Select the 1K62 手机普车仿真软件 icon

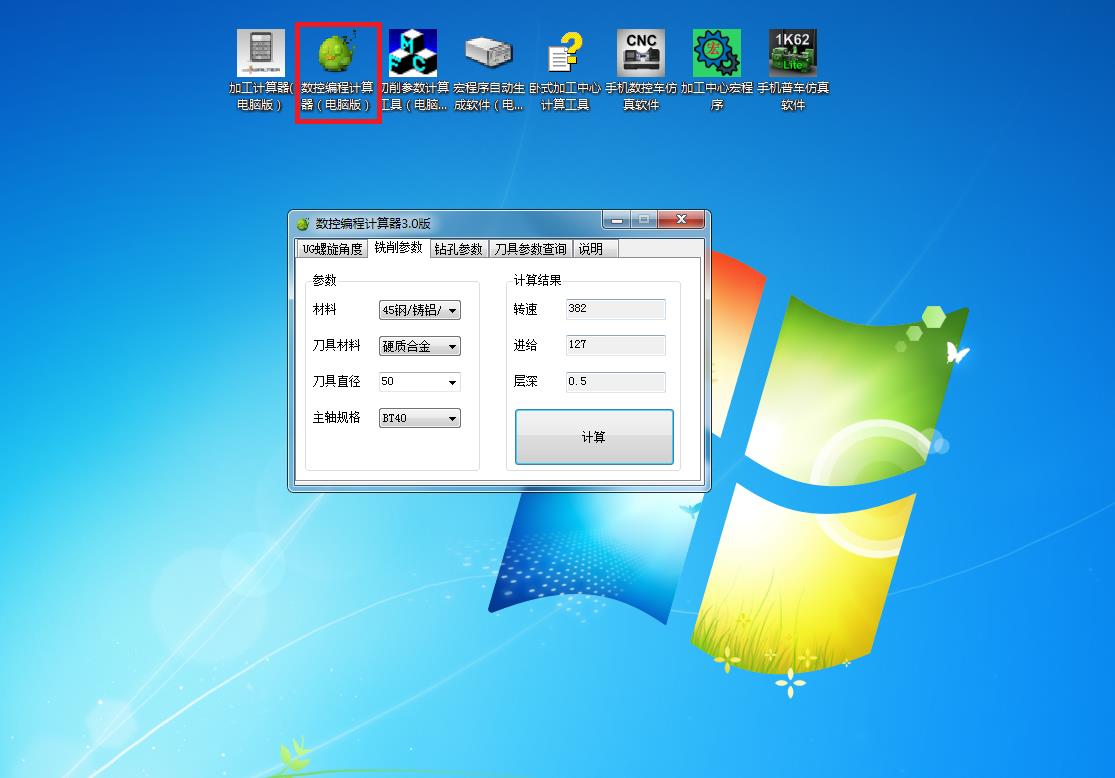point(793,53)
